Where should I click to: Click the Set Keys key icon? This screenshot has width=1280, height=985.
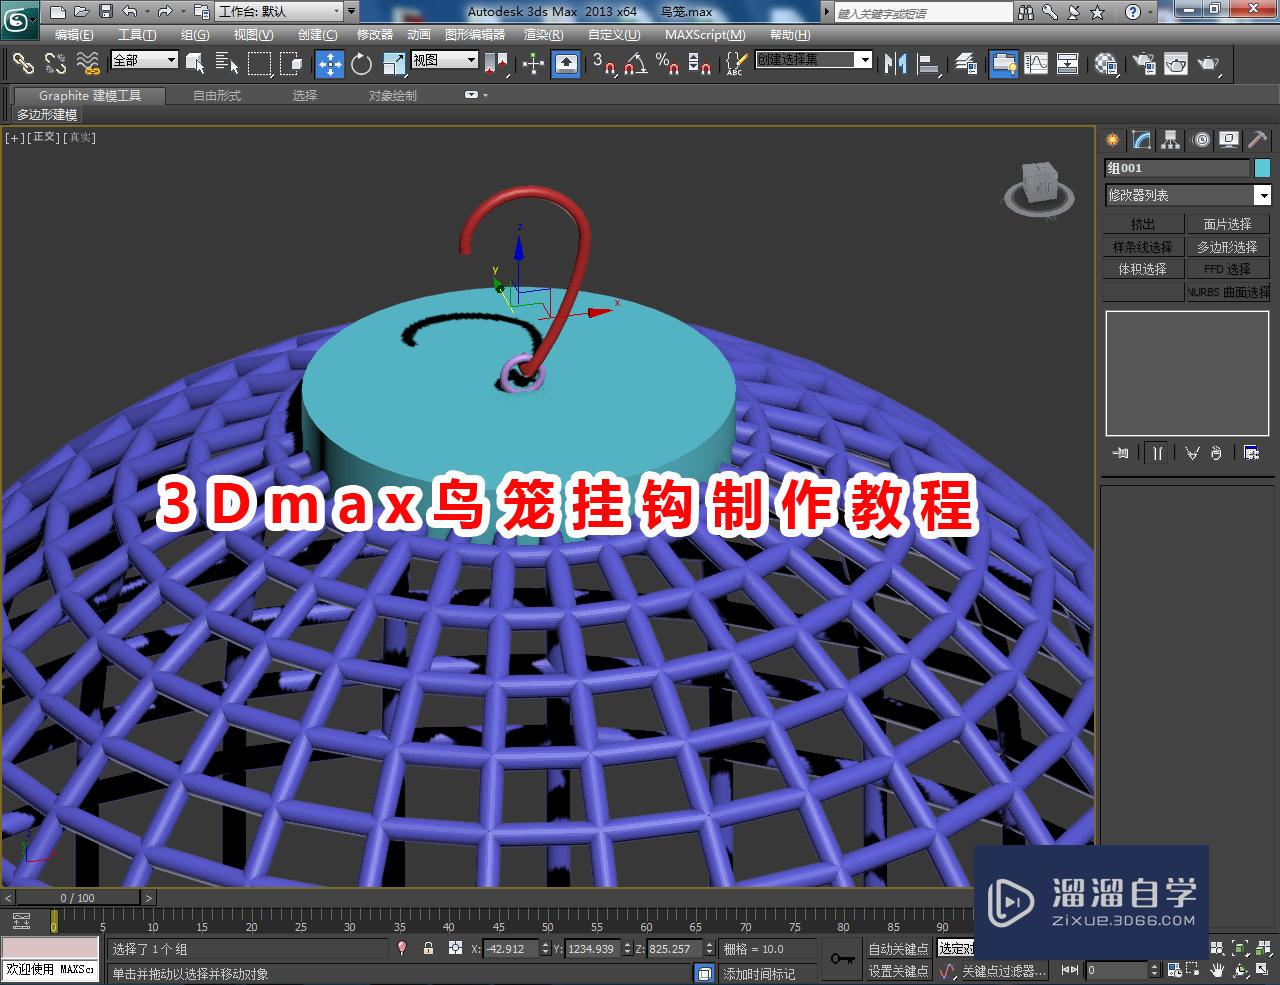pyautogui.click(x=842, y=959)
